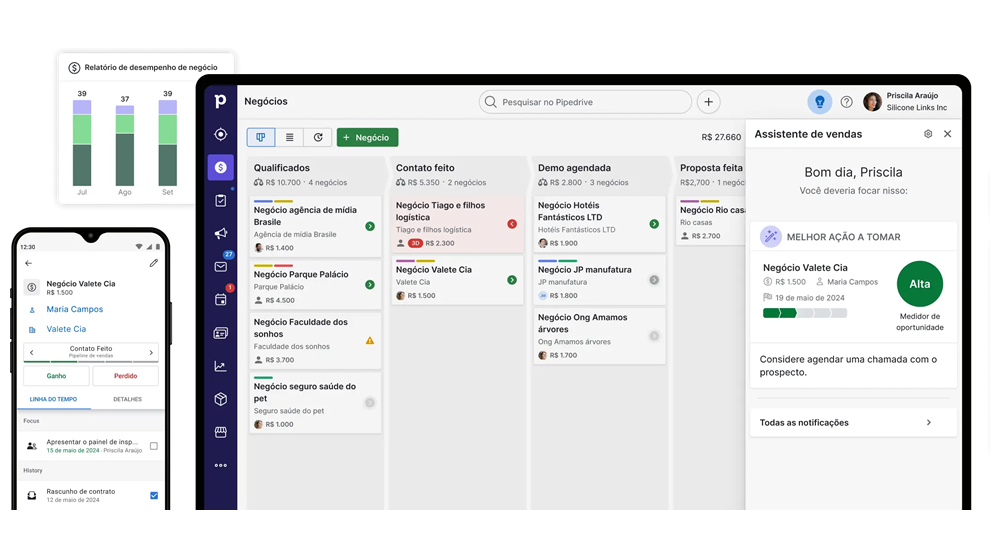The image size is (1000, 558).
Task: Open the More dots menu in sidebar
Action: coord(221,466)
